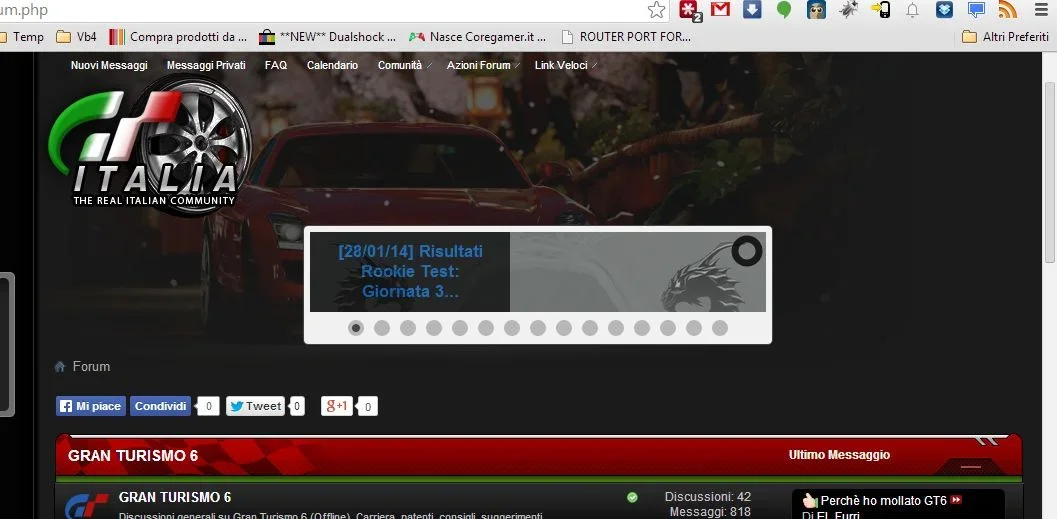Select the last news slider dot
This screenshot has height=519, width=1057.
720,328
